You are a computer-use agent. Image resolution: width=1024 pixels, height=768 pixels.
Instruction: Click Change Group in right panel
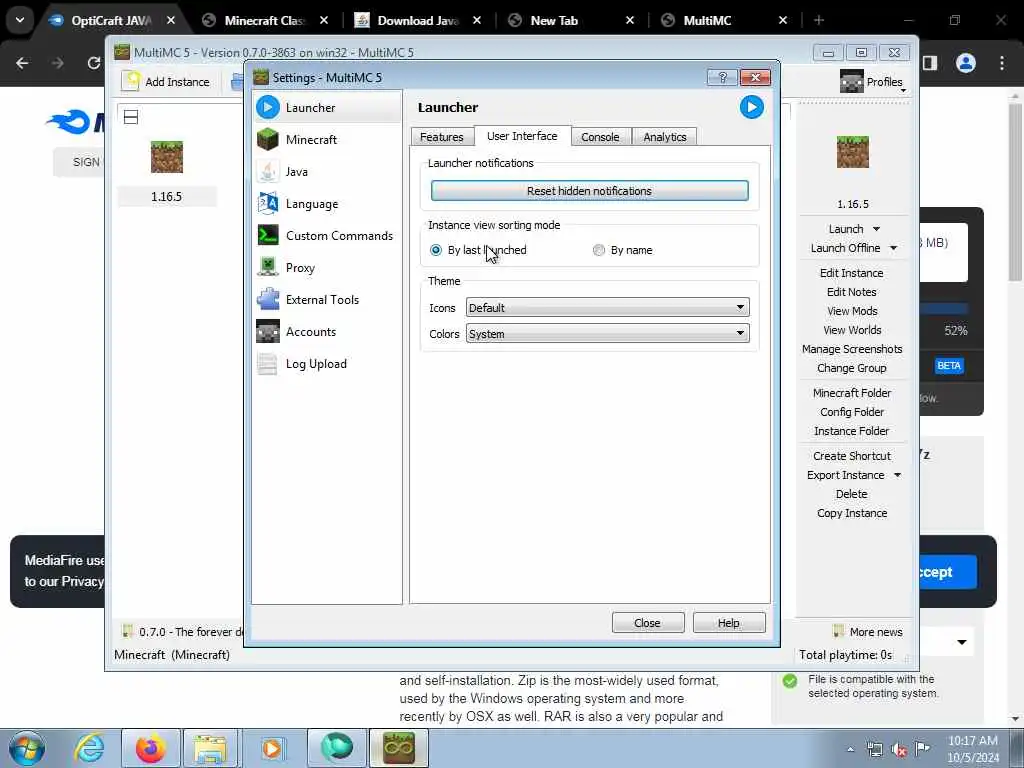point(852,368)
